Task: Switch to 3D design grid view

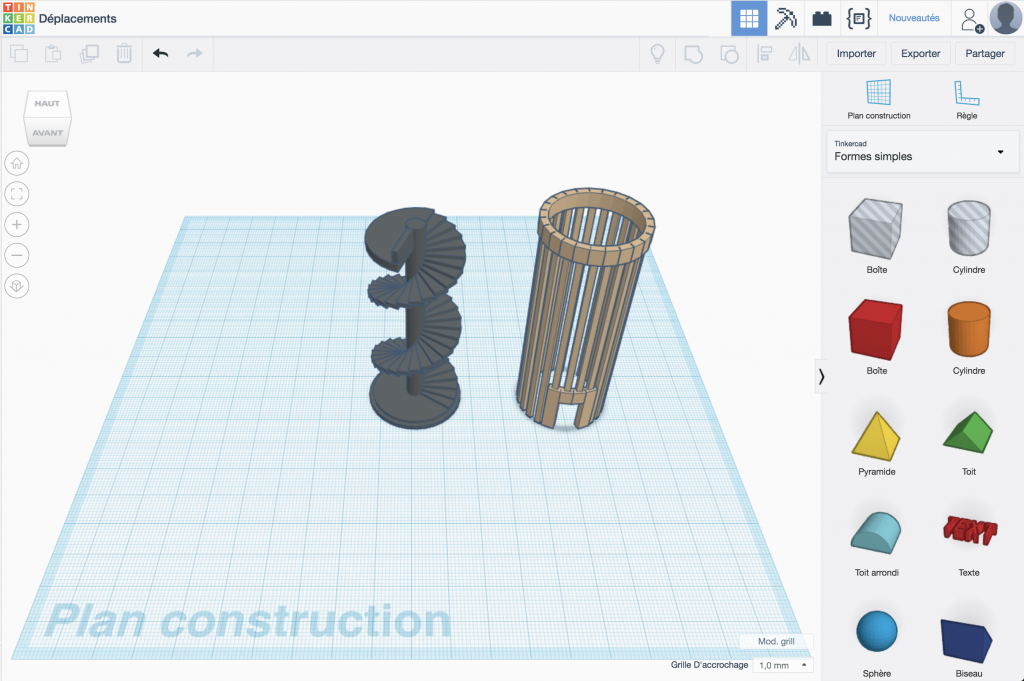Action: (749, 18)
